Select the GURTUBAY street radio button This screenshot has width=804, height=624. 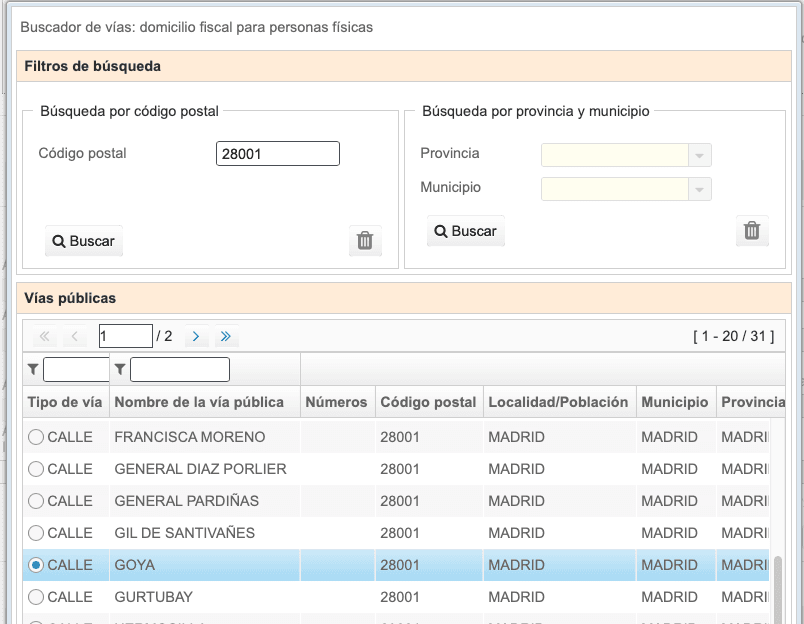pyautogui.click(x=36, y=597)
